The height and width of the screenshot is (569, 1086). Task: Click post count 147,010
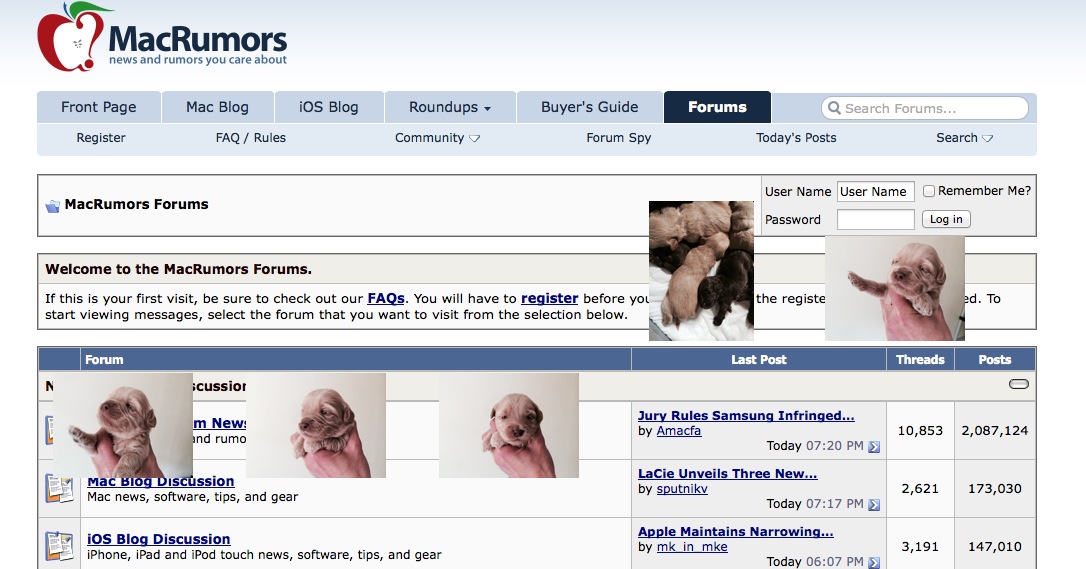point(995,547)
